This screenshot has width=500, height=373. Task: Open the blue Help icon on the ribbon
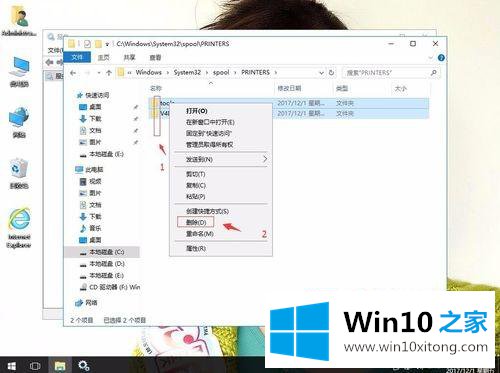[x=441, y=58]
